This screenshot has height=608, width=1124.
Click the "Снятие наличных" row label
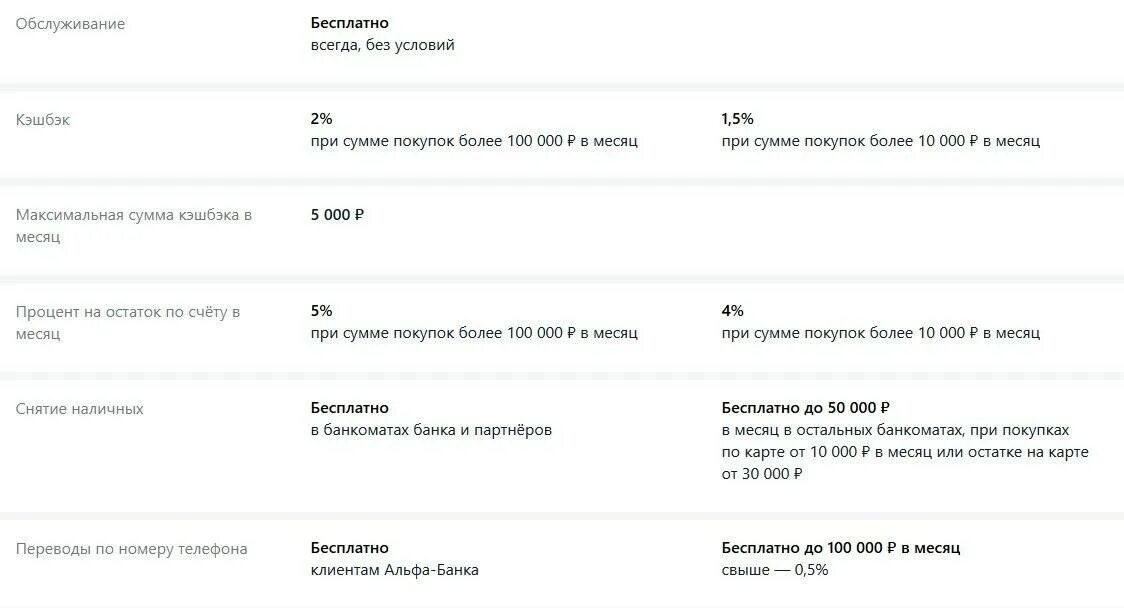click(80, 408)
